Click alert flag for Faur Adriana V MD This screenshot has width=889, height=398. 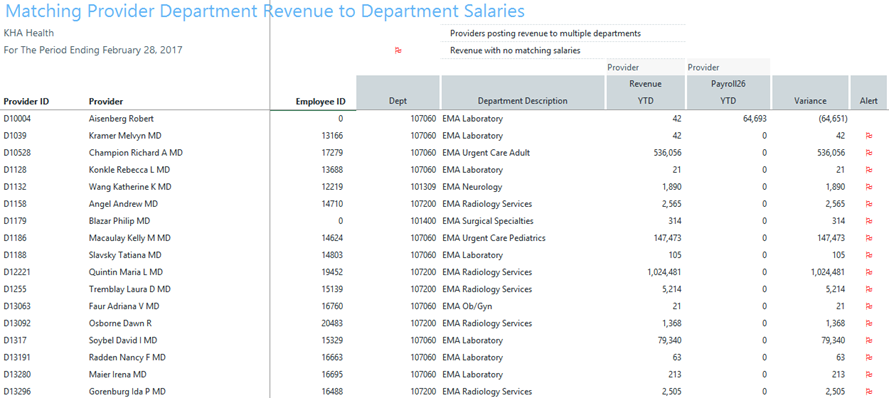click(868, 307)
